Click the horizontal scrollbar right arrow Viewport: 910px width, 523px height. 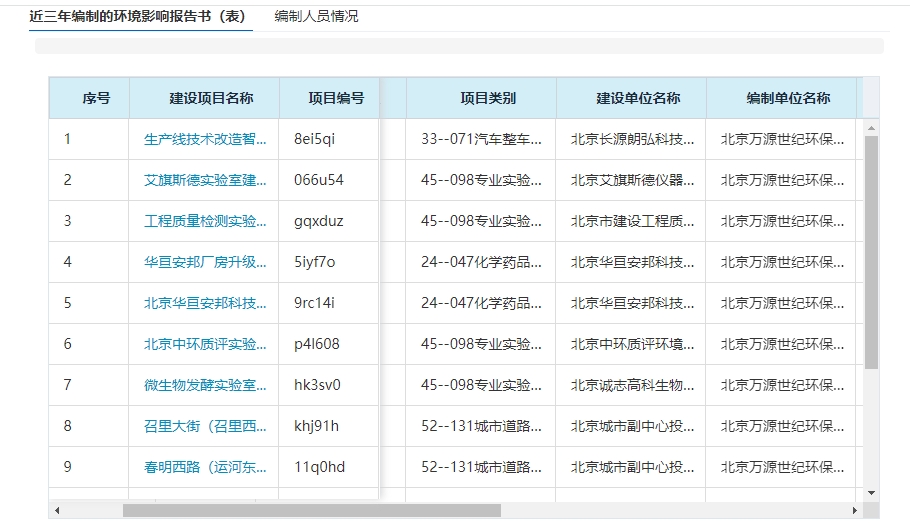tap(854, 510)
